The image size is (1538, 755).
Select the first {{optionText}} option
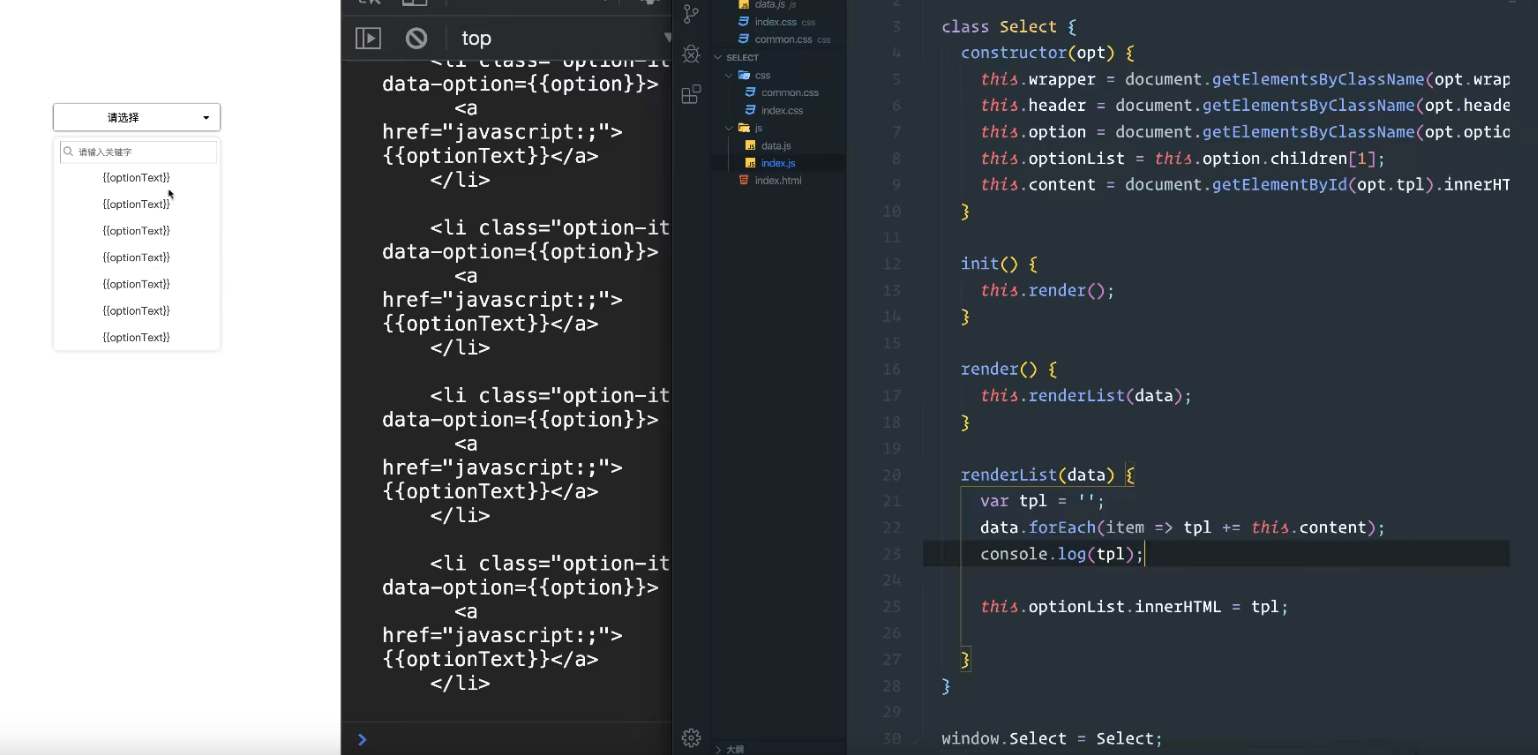[136, 177]
